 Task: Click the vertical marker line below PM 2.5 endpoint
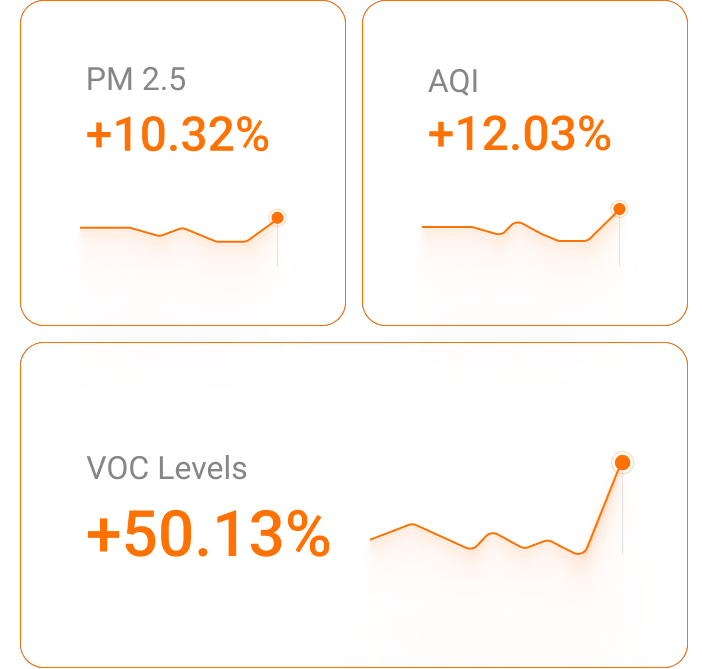[277, 248]
